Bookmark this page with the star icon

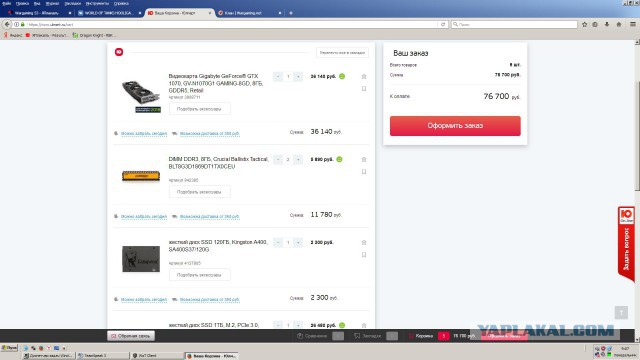point(584,24)
